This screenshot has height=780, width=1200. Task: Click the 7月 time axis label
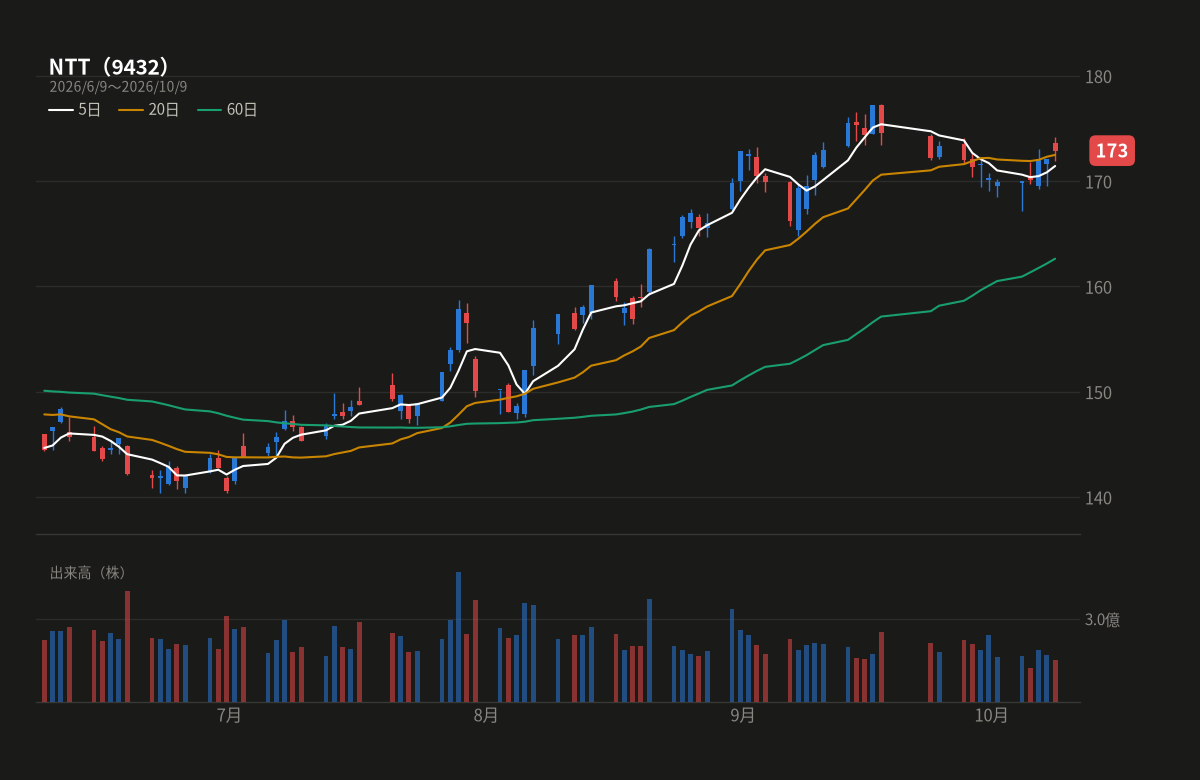[229, 715]
